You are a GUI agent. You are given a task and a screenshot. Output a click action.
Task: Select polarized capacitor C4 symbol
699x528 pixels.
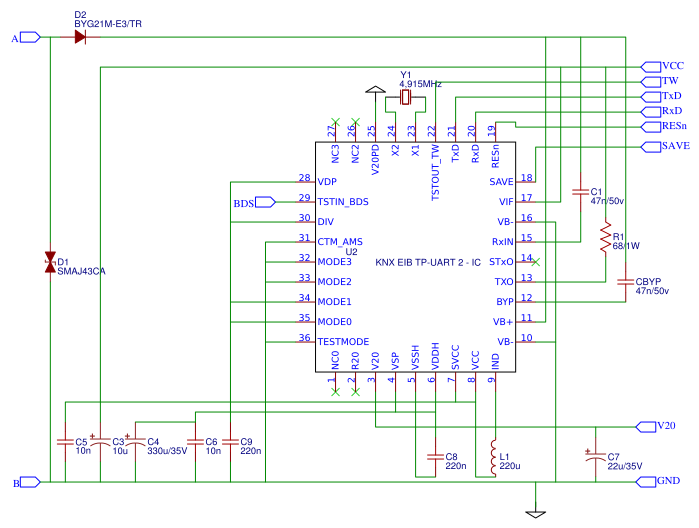coord(135,441)
